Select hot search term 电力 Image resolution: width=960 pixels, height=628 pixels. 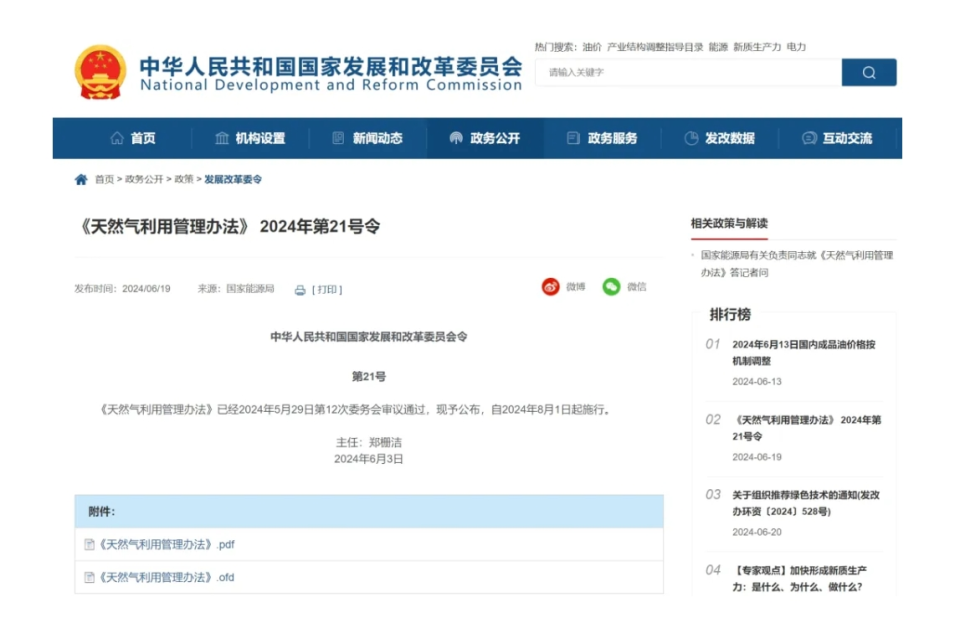[796, 47]
